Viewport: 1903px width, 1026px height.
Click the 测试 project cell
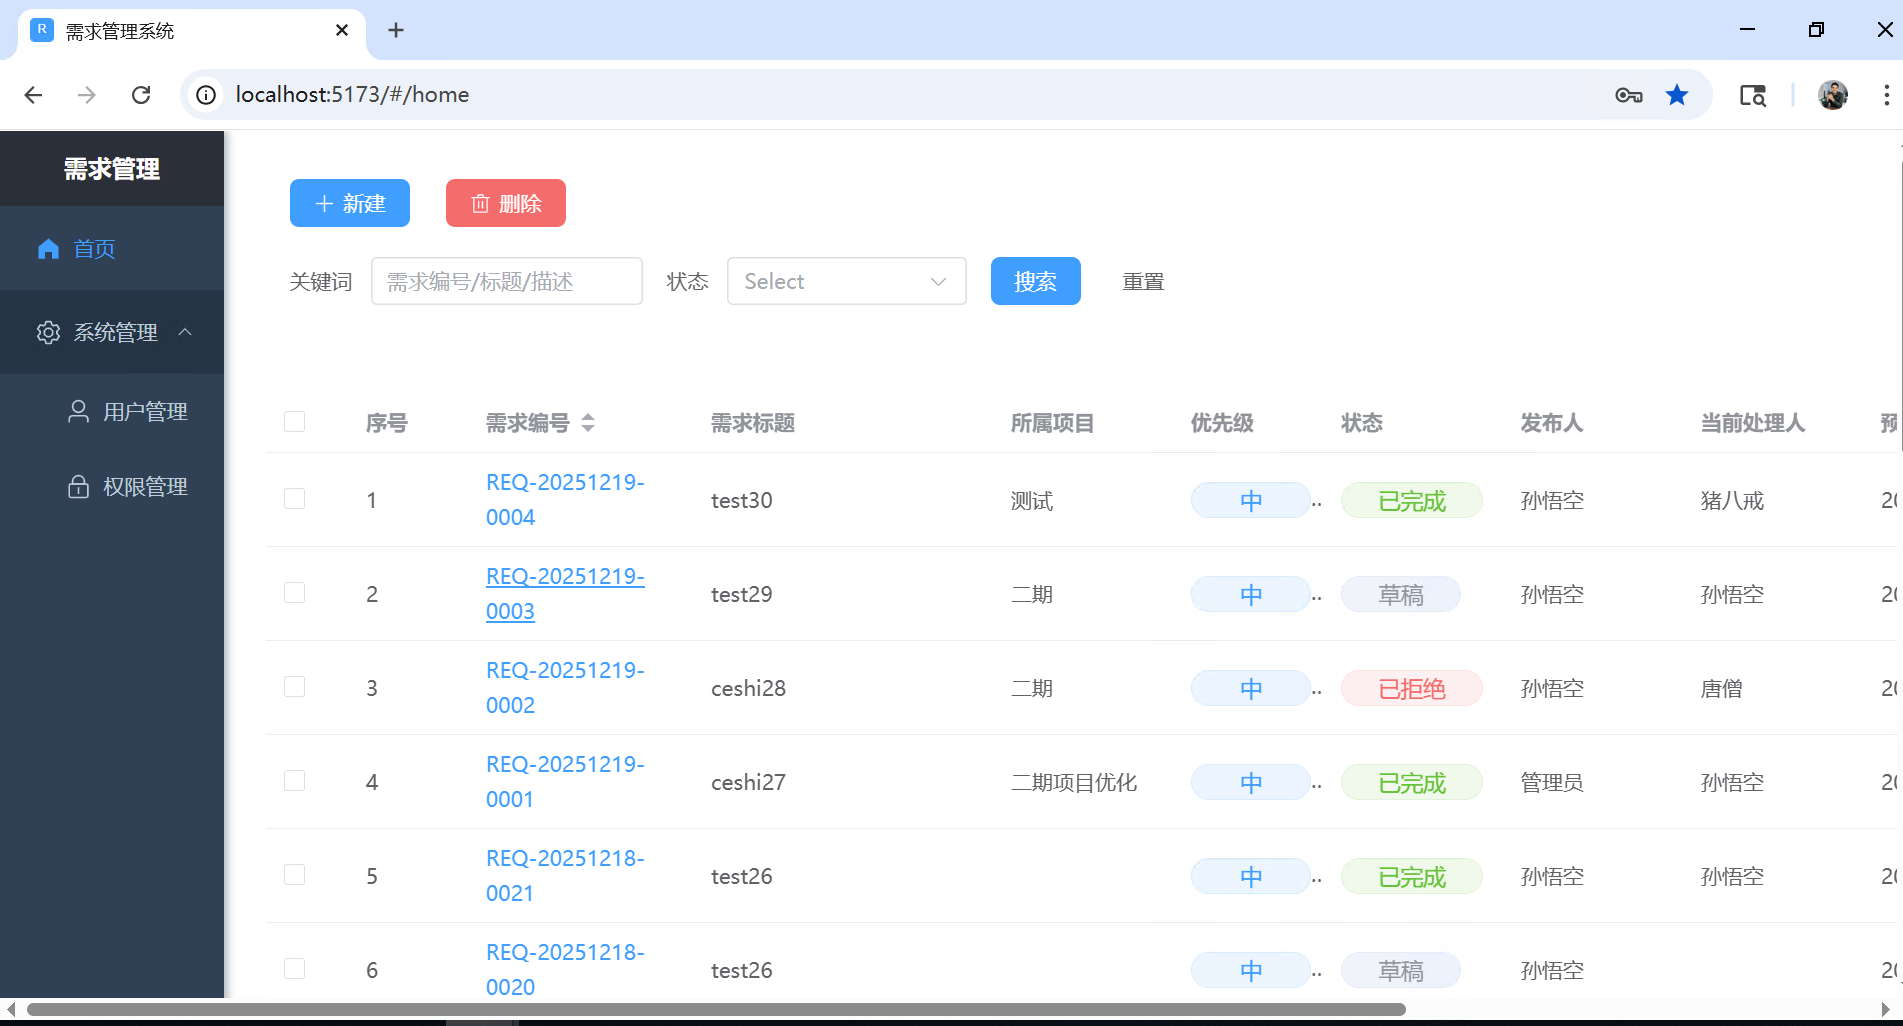[1032, 500]
